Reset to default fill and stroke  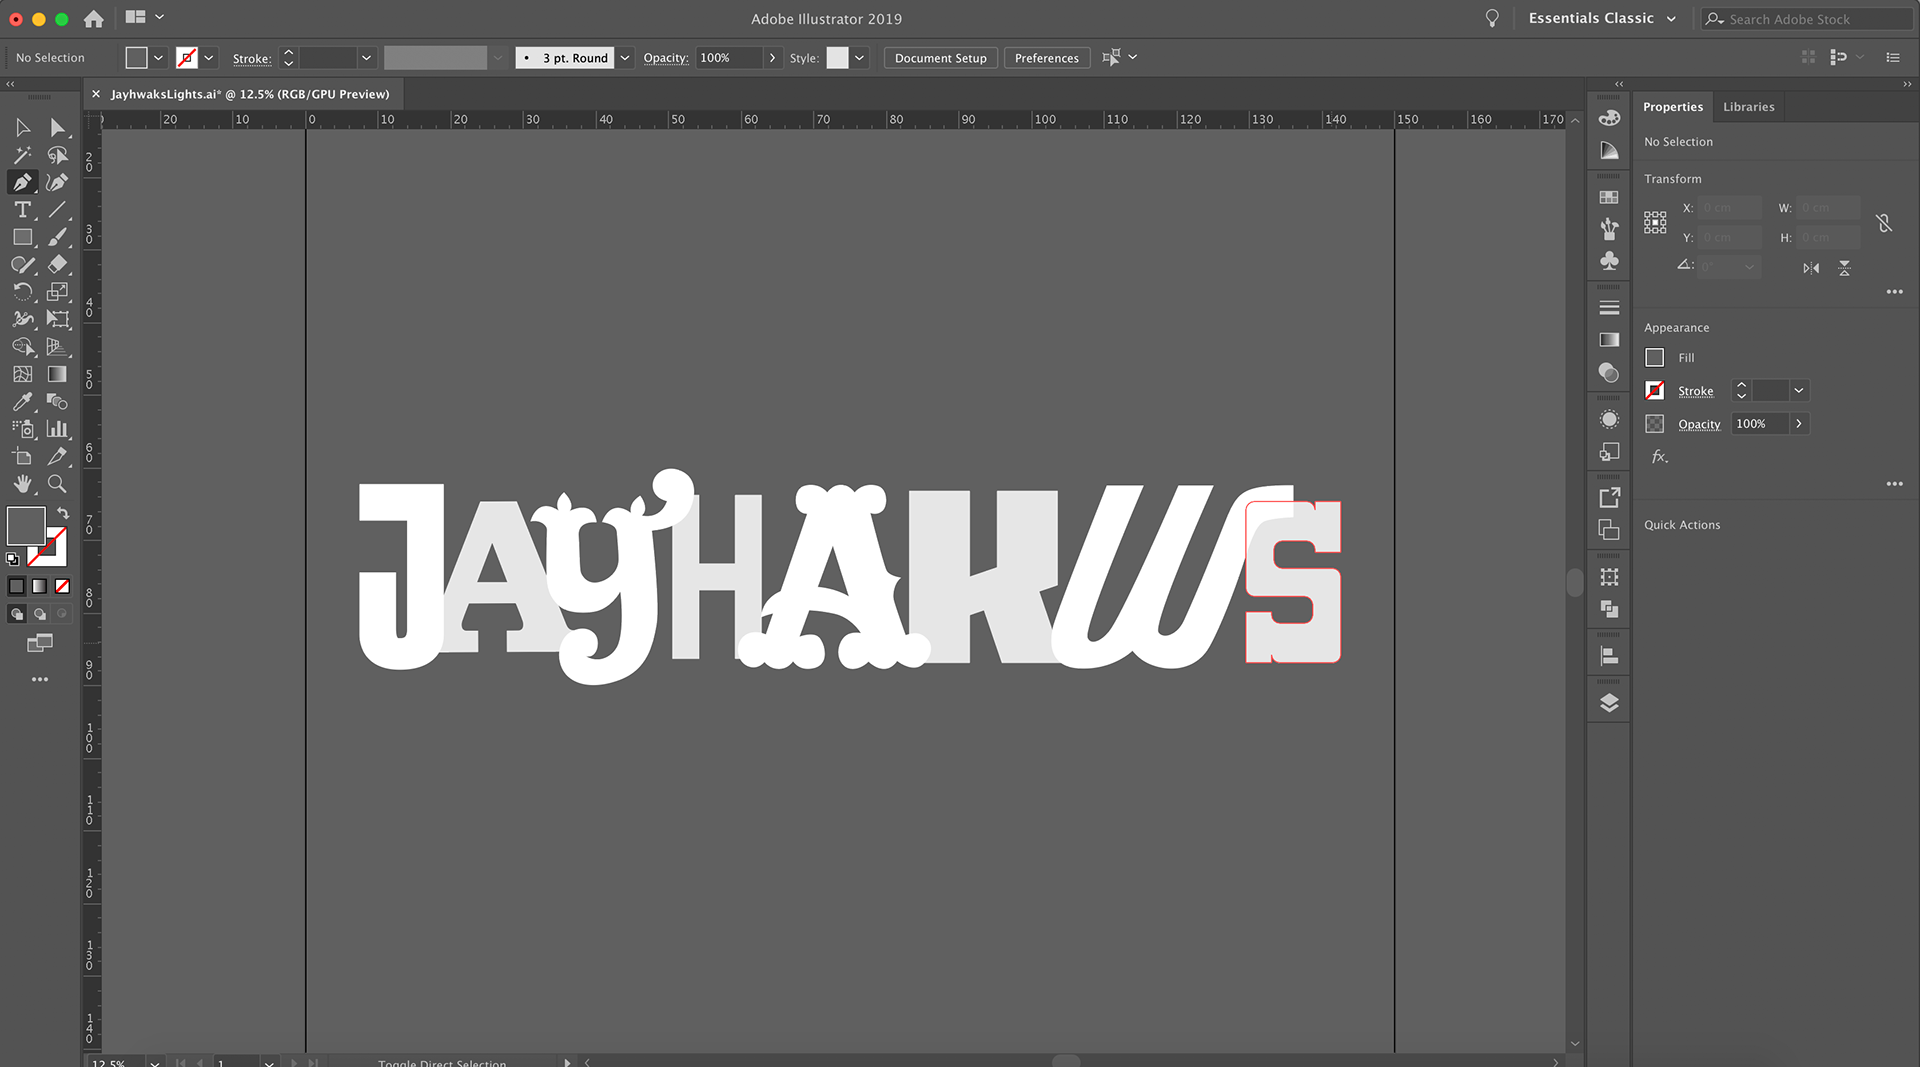[13, 560]
